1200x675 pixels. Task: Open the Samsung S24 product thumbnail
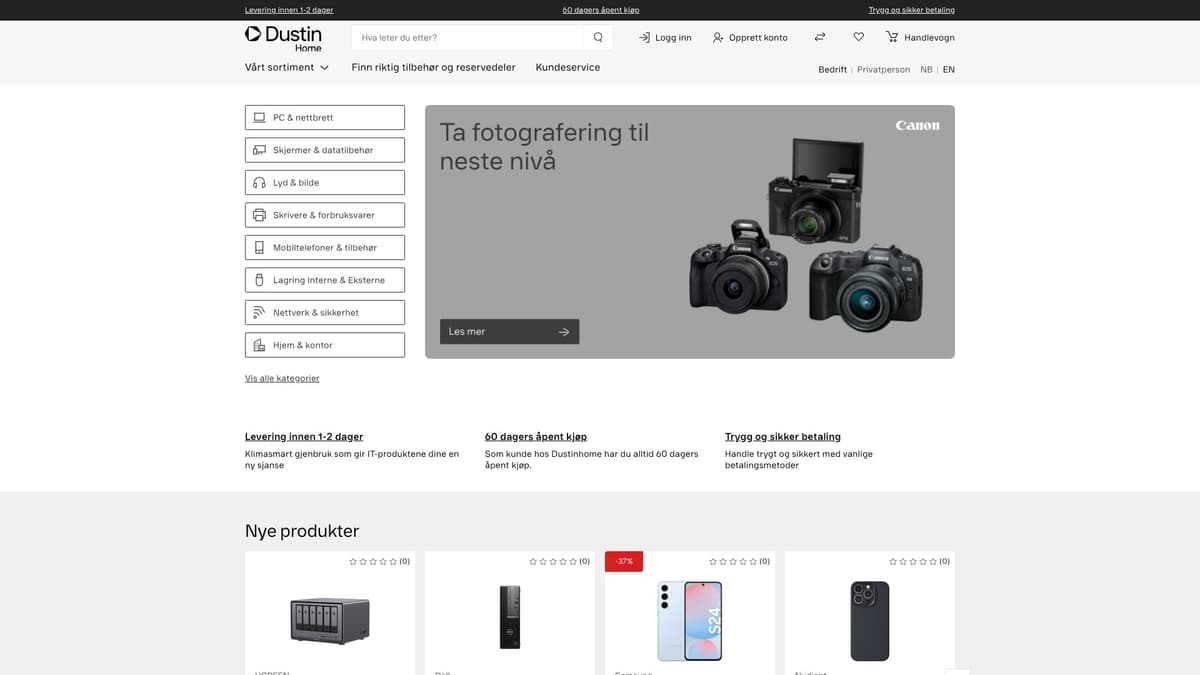click(x=689, y=620)
